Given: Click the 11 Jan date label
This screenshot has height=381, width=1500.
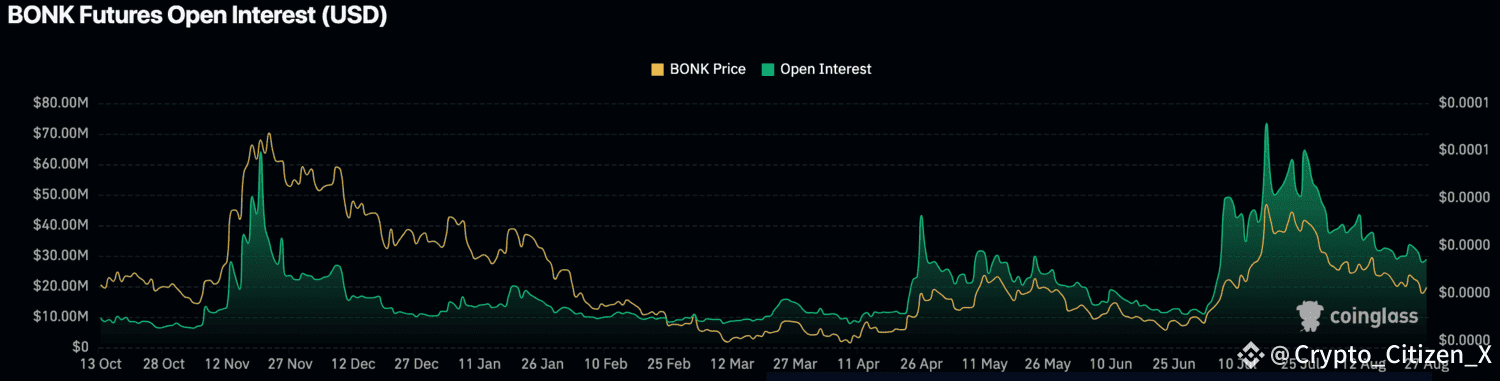Looking at the screenshot, I should pos(480,364).
